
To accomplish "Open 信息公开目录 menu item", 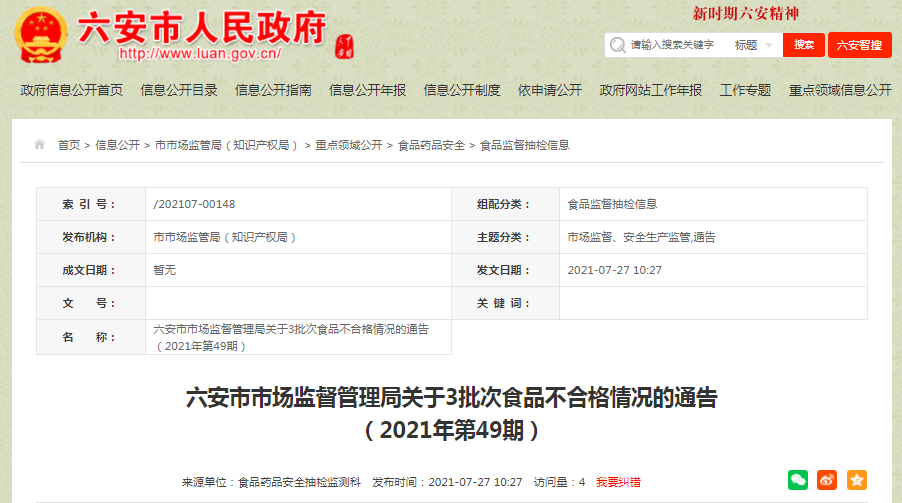I will click(179, 90).
